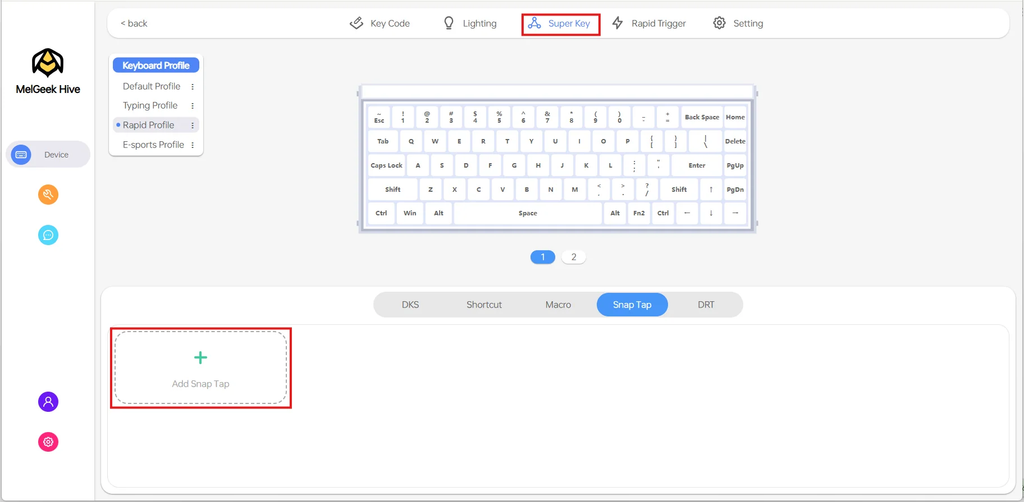Select the Back Space key
1024x502 pixels.
[702, 117]
